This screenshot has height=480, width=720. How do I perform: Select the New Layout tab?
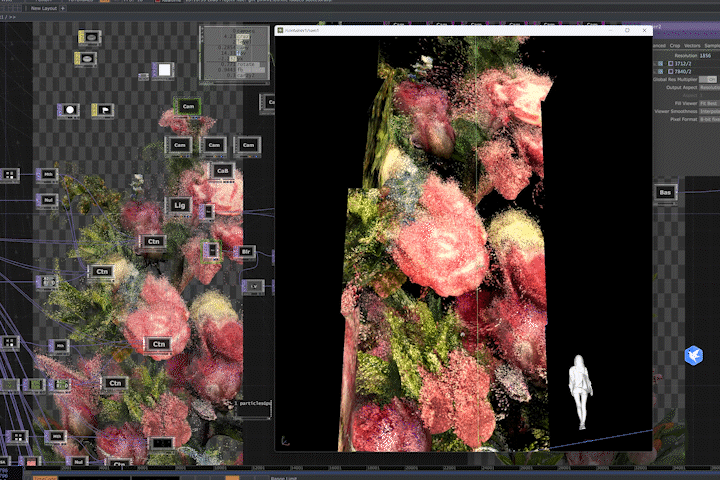(x=44, y=8)
